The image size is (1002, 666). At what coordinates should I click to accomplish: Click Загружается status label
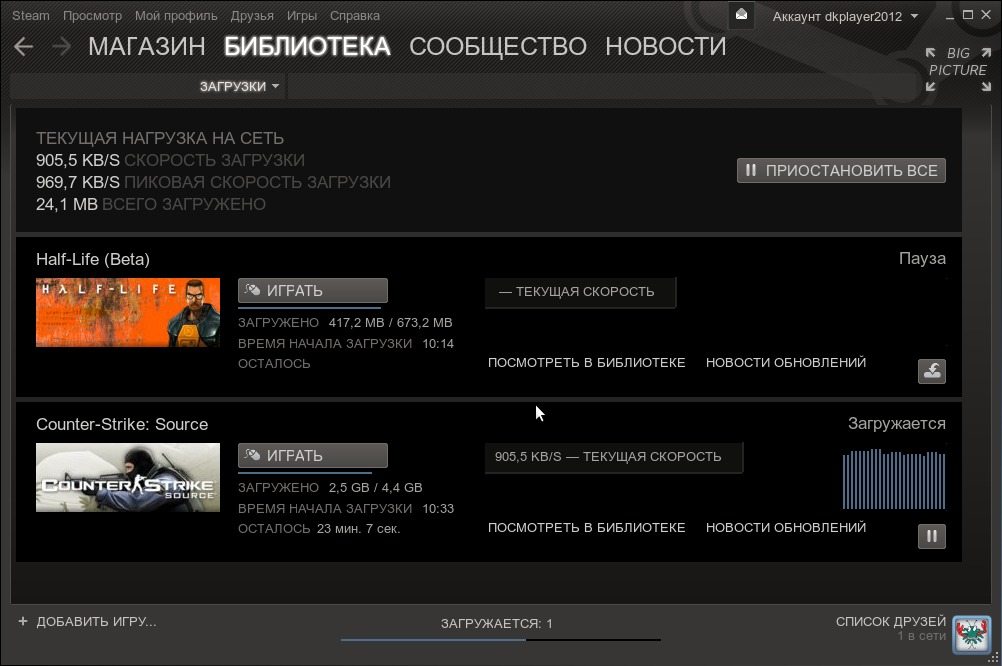pyautogui.click(x=897, y=423)
